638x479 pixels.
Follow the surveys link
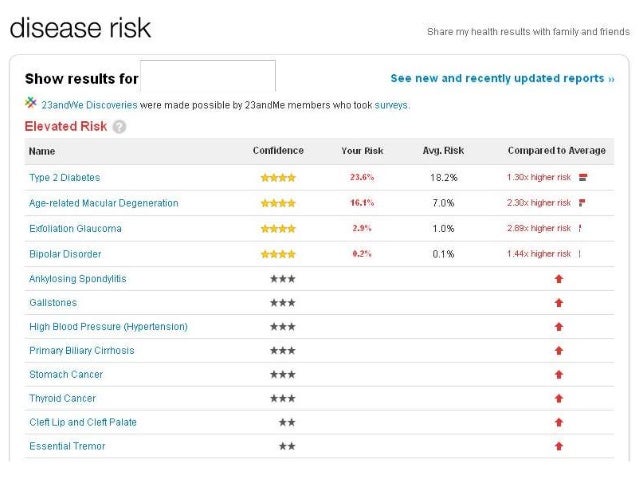(391, 104)
